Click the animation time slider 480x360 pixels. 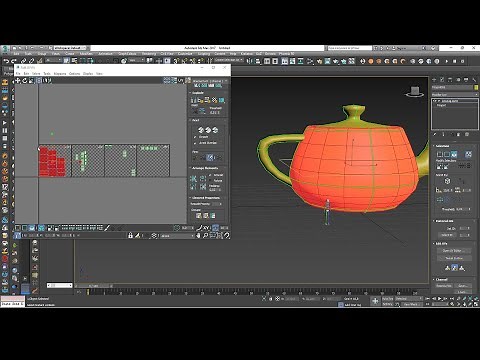93,286
